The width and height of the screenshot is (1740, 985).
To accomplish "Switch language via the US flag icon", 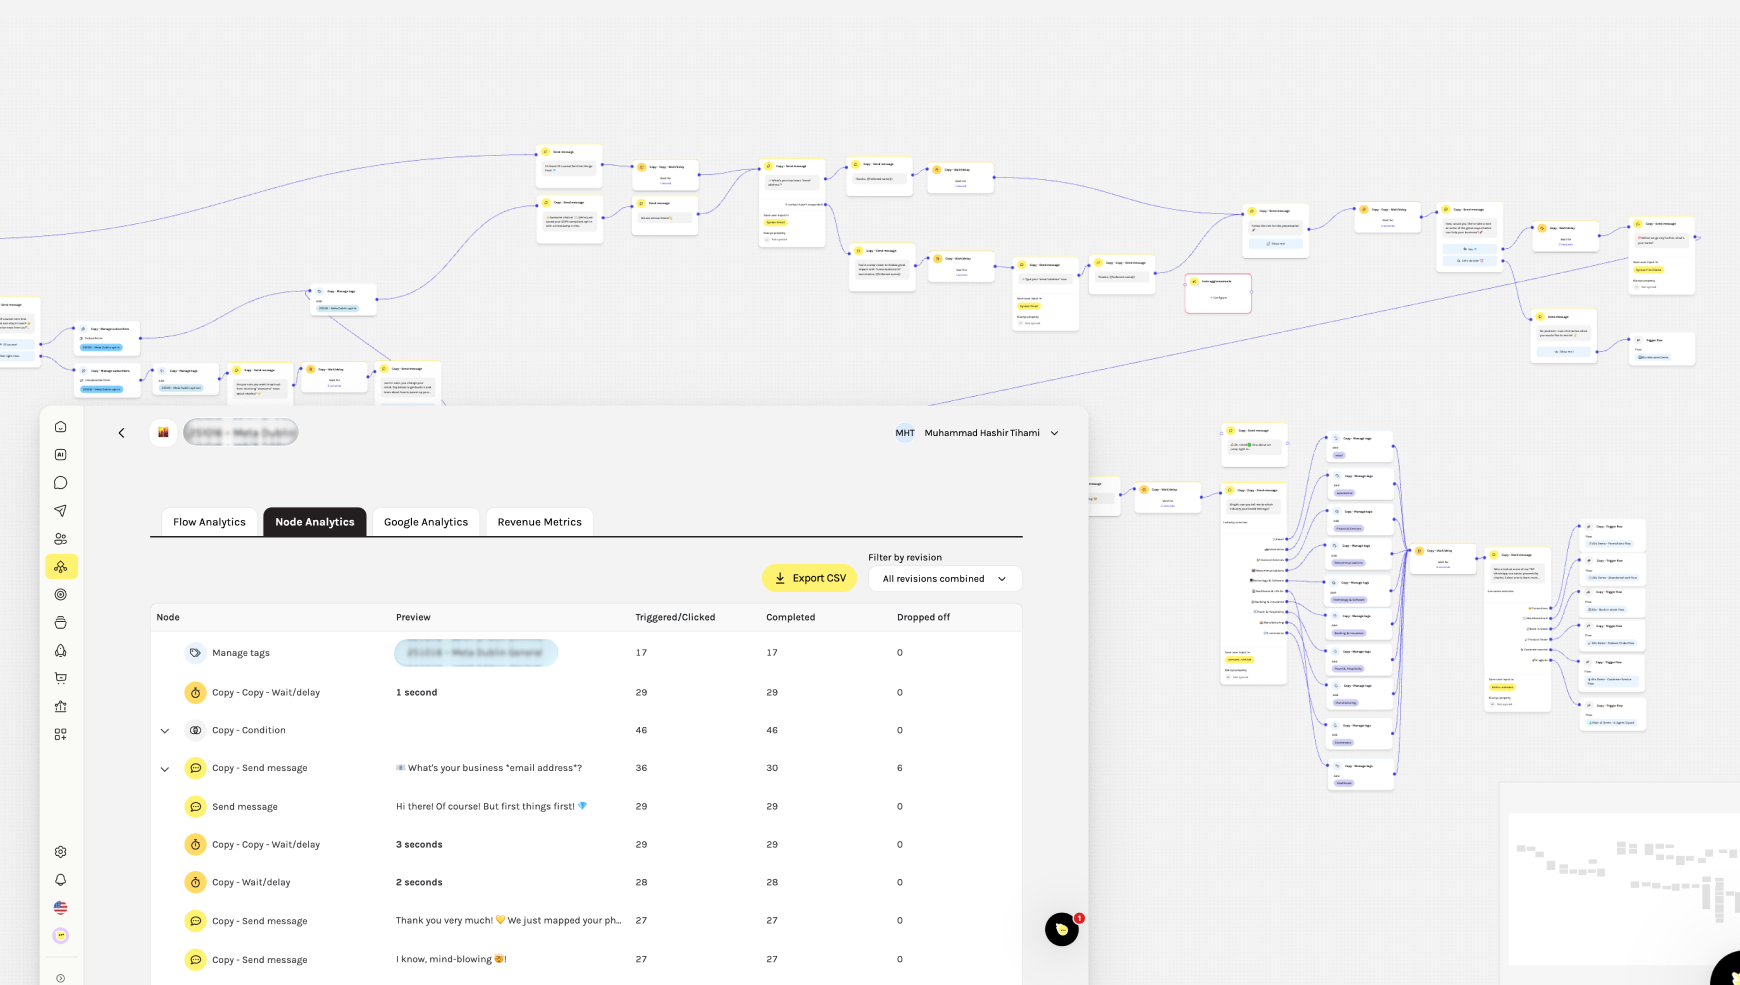I will tap(60, 907).
